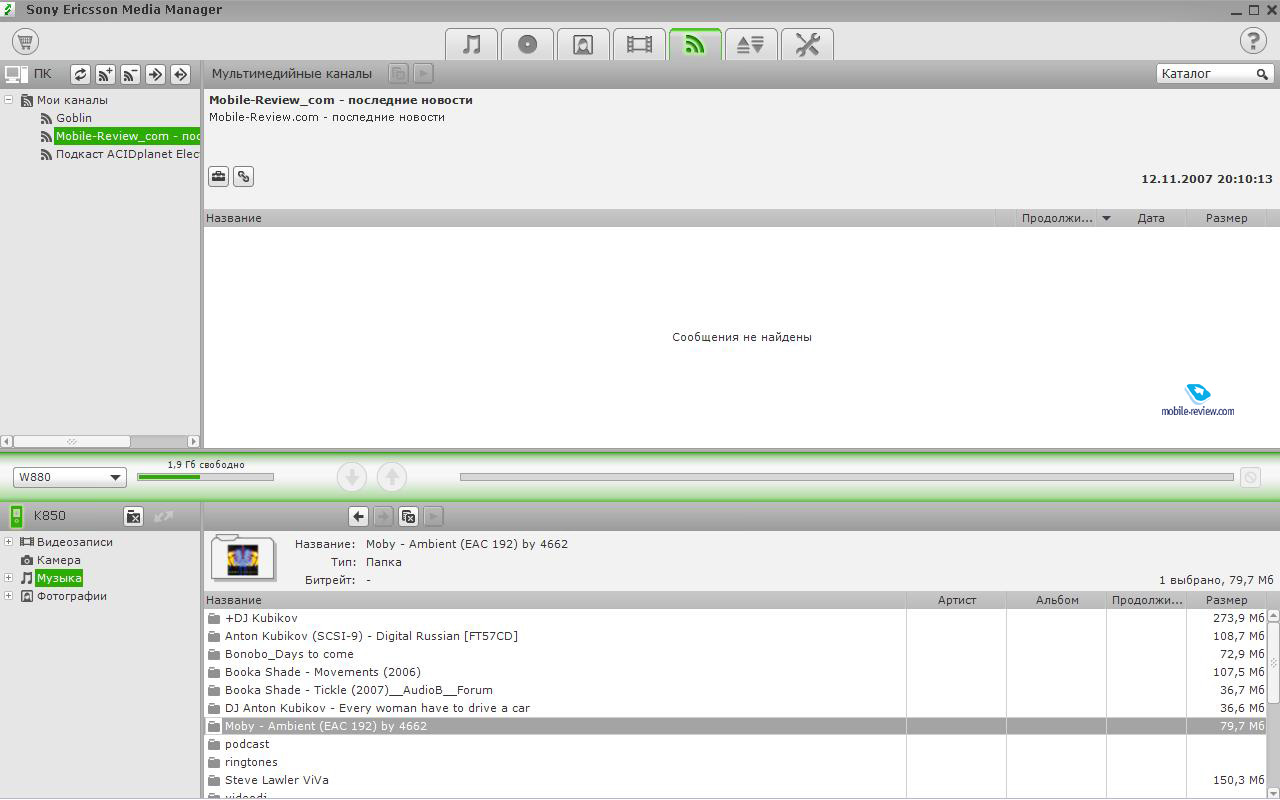Click the back arrow in device toolbar

[x=358, y=516]
